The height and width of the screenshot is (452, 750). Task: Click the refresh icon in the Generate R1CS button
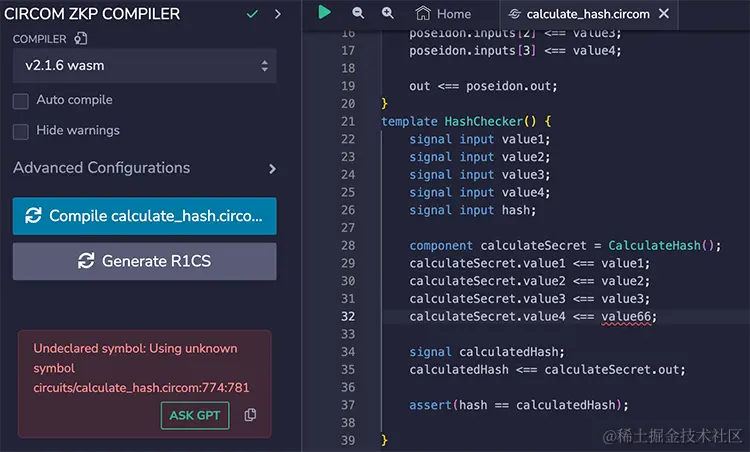(x=86, y=261)
